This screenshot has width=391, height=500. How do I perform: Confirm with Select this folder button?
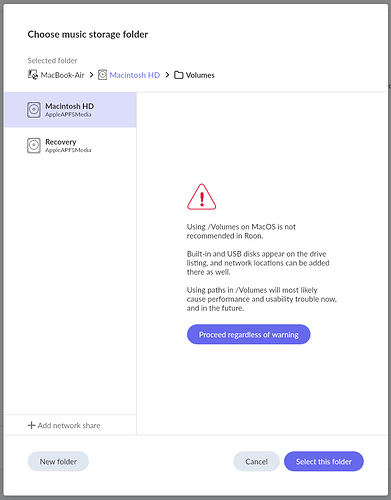pos(324,461)
